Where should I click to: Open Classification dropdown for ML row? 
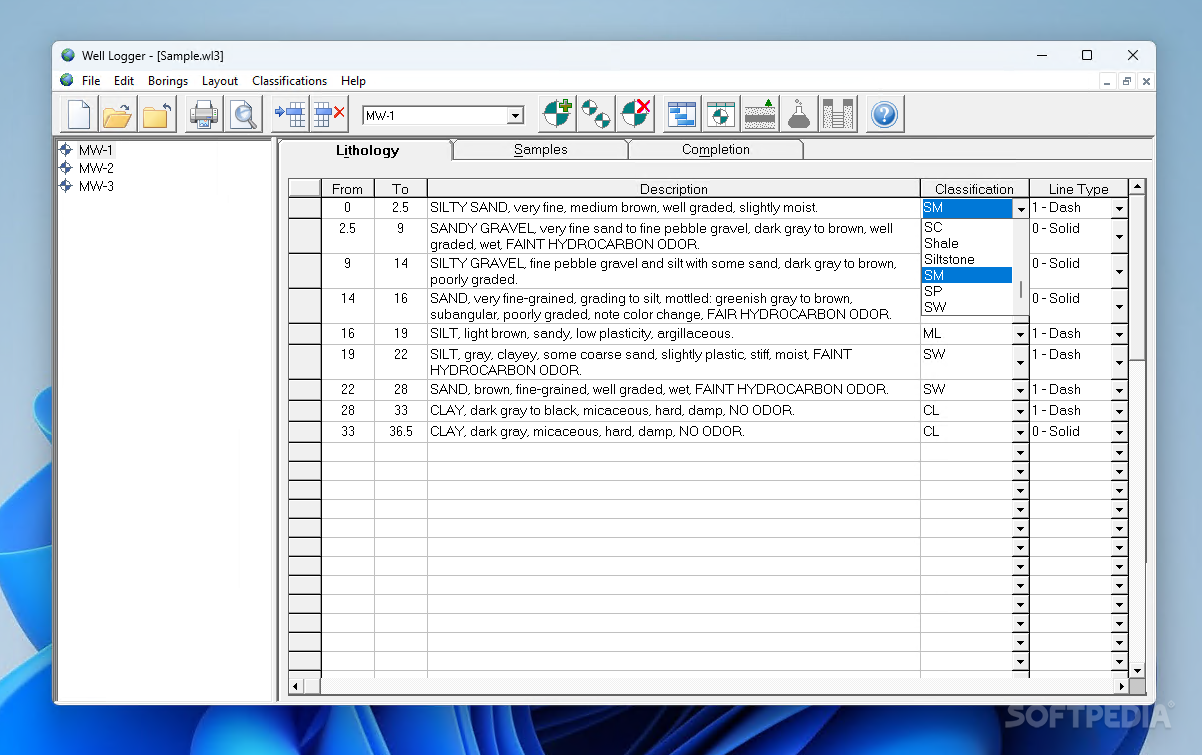pyautogui.click(x=1020, y=335)
